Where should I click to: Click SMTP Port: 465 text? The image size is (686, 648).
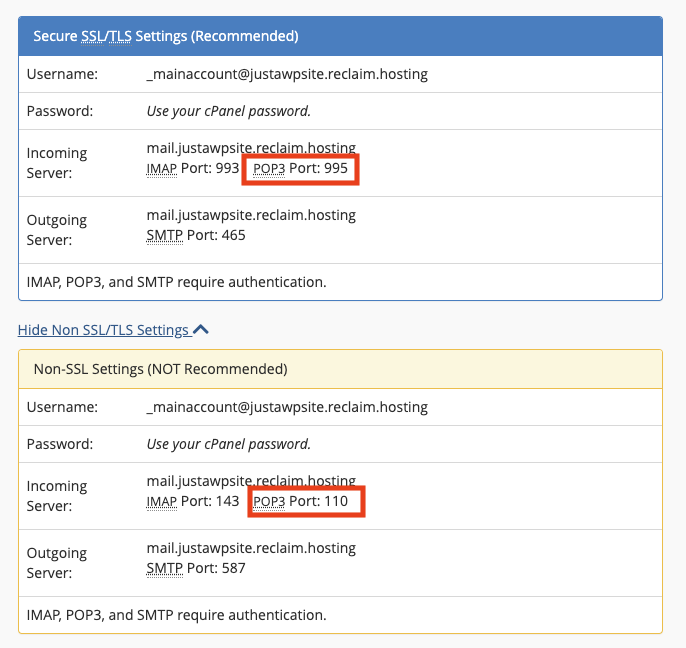pyautogui.click(x=196, y=235)
